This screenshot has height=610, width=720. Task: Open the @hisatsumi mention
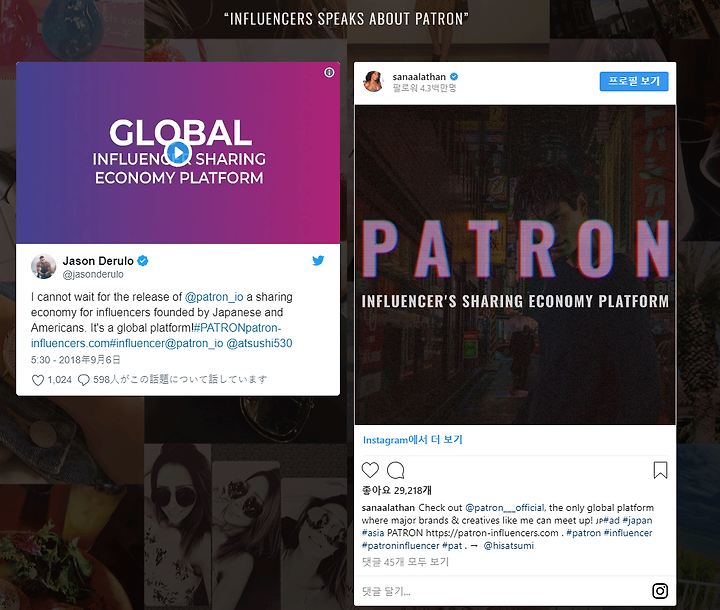pyautogui.click(x=509, y=546)
